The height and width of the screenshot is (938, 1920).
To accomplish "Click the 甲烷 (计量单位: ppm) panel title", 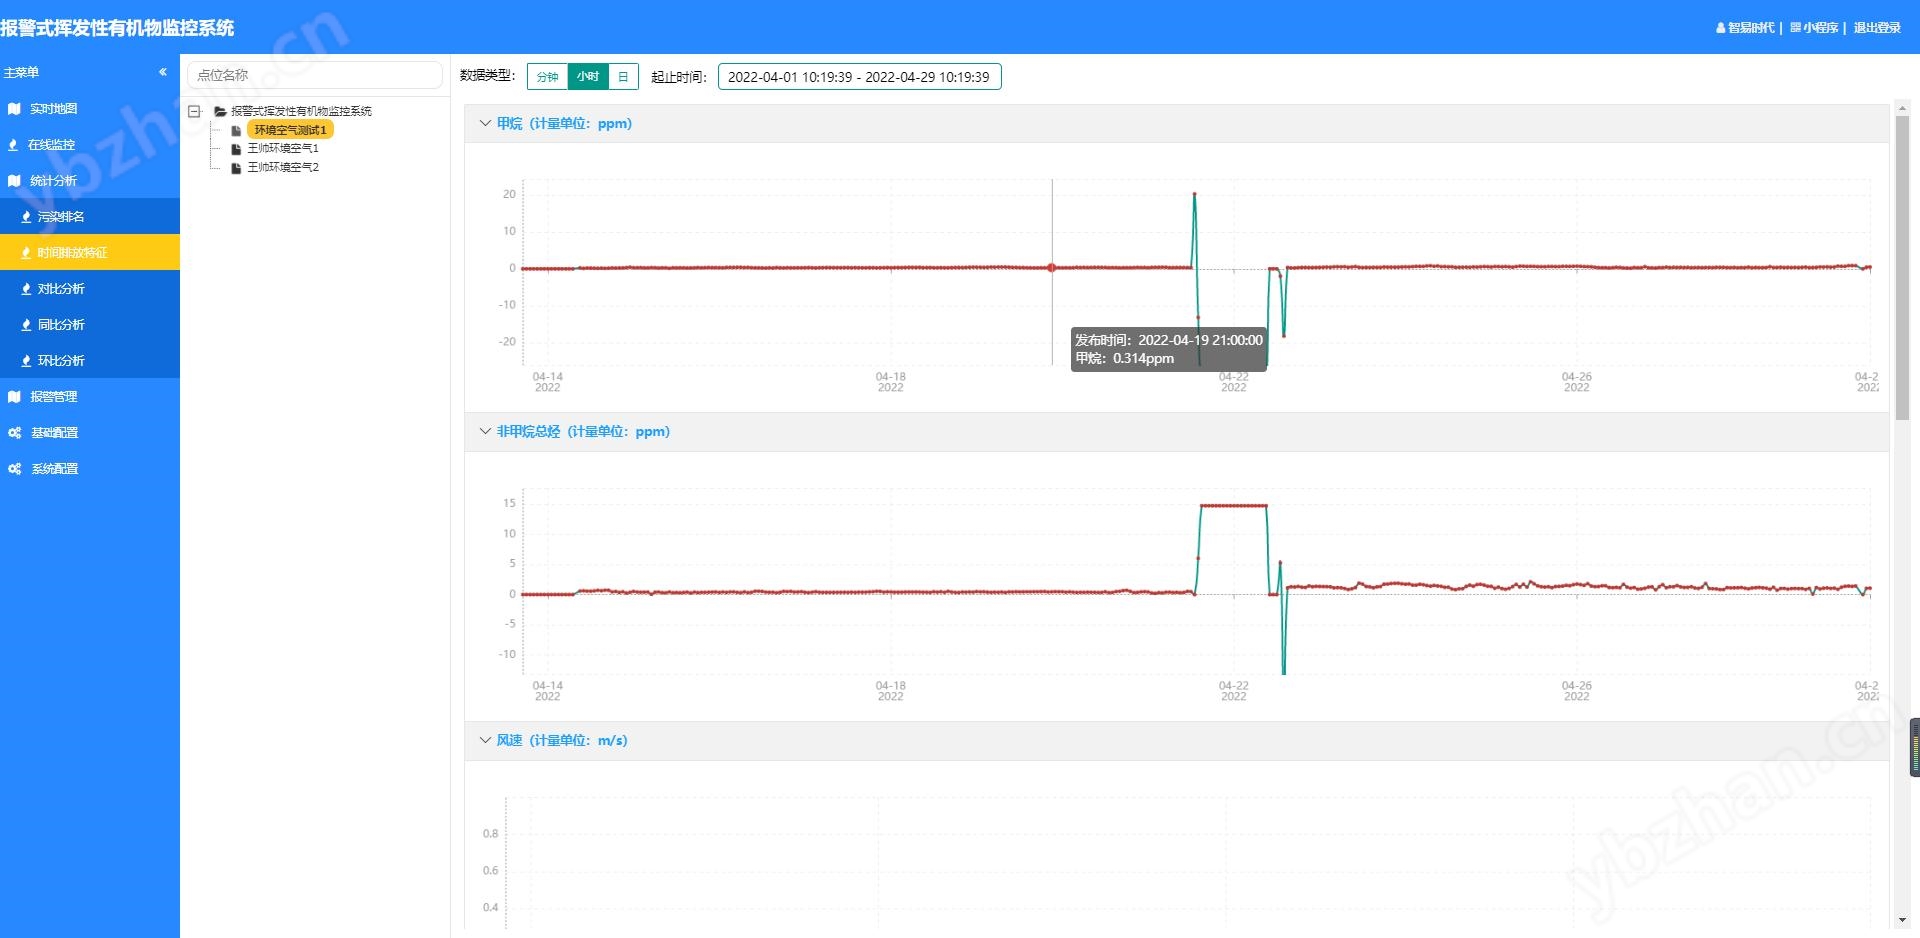I will coord(564,124).
